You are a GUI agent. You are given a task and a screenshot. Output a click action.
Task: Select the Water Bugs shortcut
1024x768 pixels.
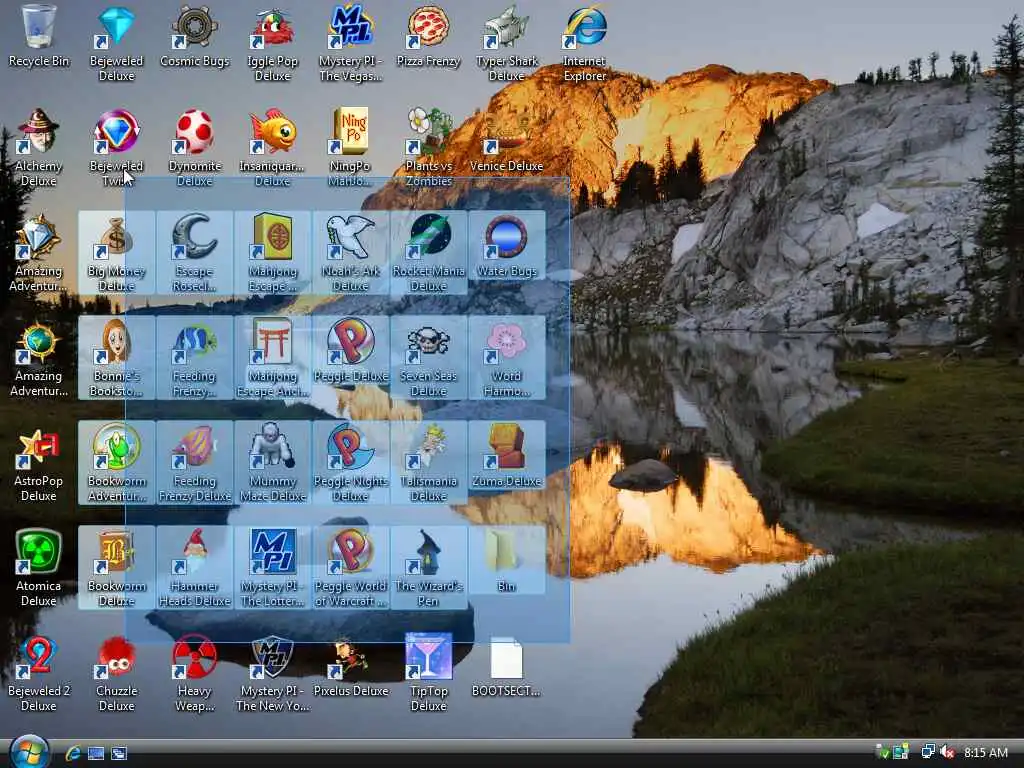(507, 246)
